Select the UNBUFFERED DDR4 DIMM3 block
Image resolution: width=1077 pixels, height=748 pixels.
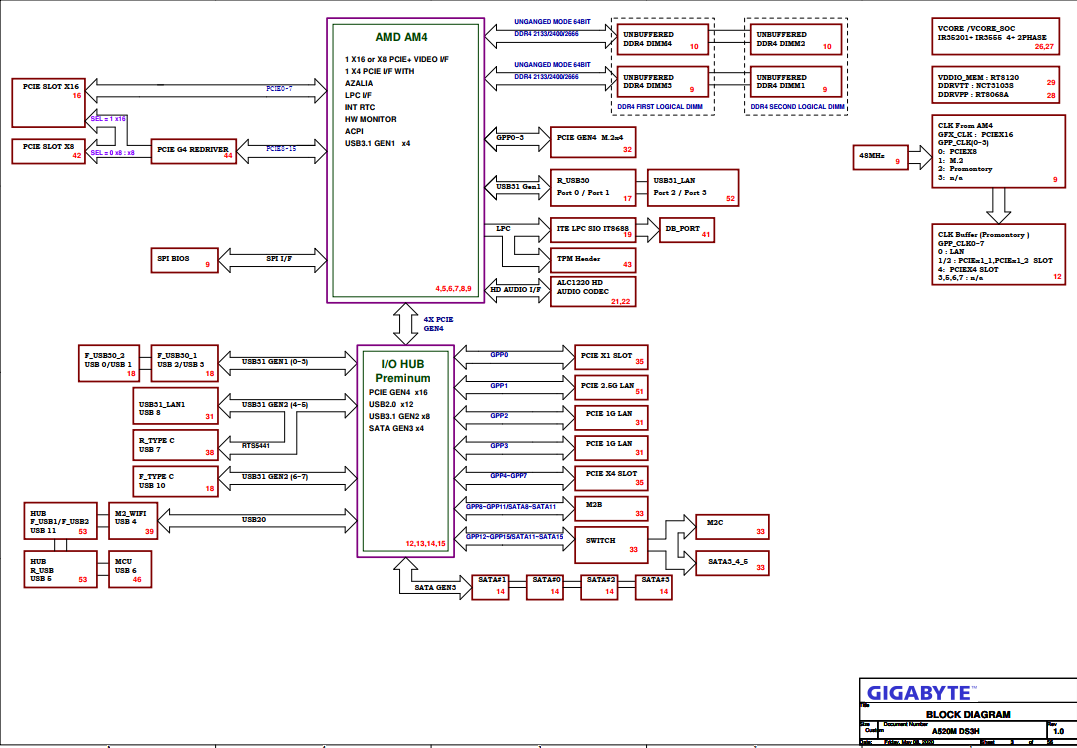pos(663,82)
